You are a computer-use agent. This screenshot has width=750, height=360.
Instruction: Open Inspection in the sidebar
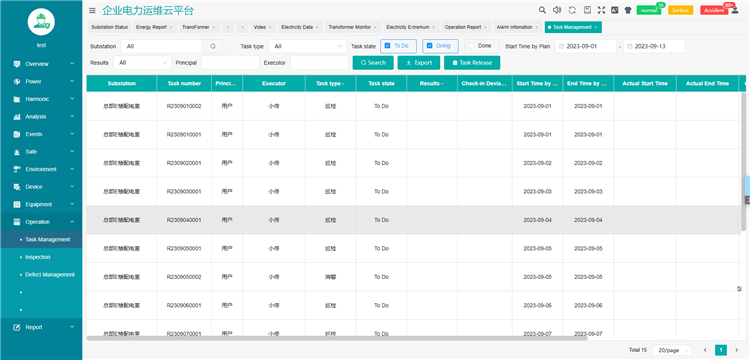point(38,257)
